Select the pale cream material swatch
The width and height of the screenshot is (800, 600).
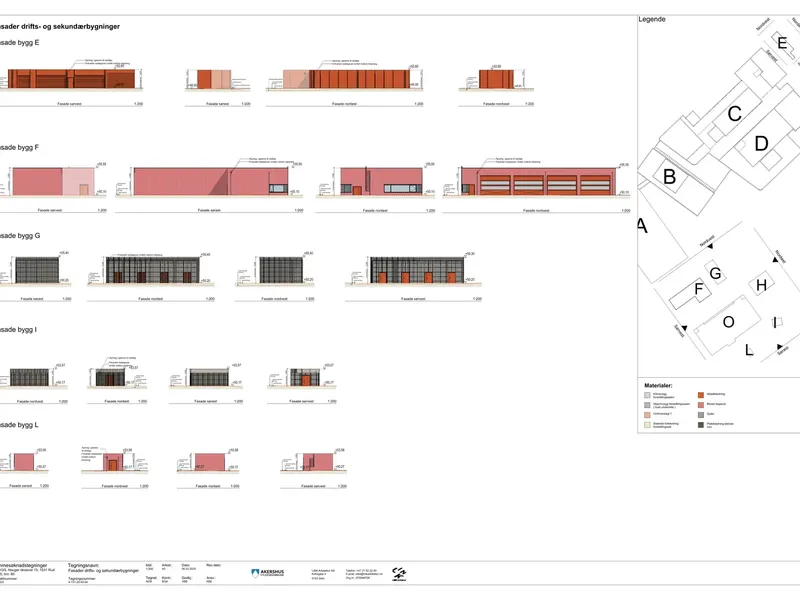(x=647, y=424)
